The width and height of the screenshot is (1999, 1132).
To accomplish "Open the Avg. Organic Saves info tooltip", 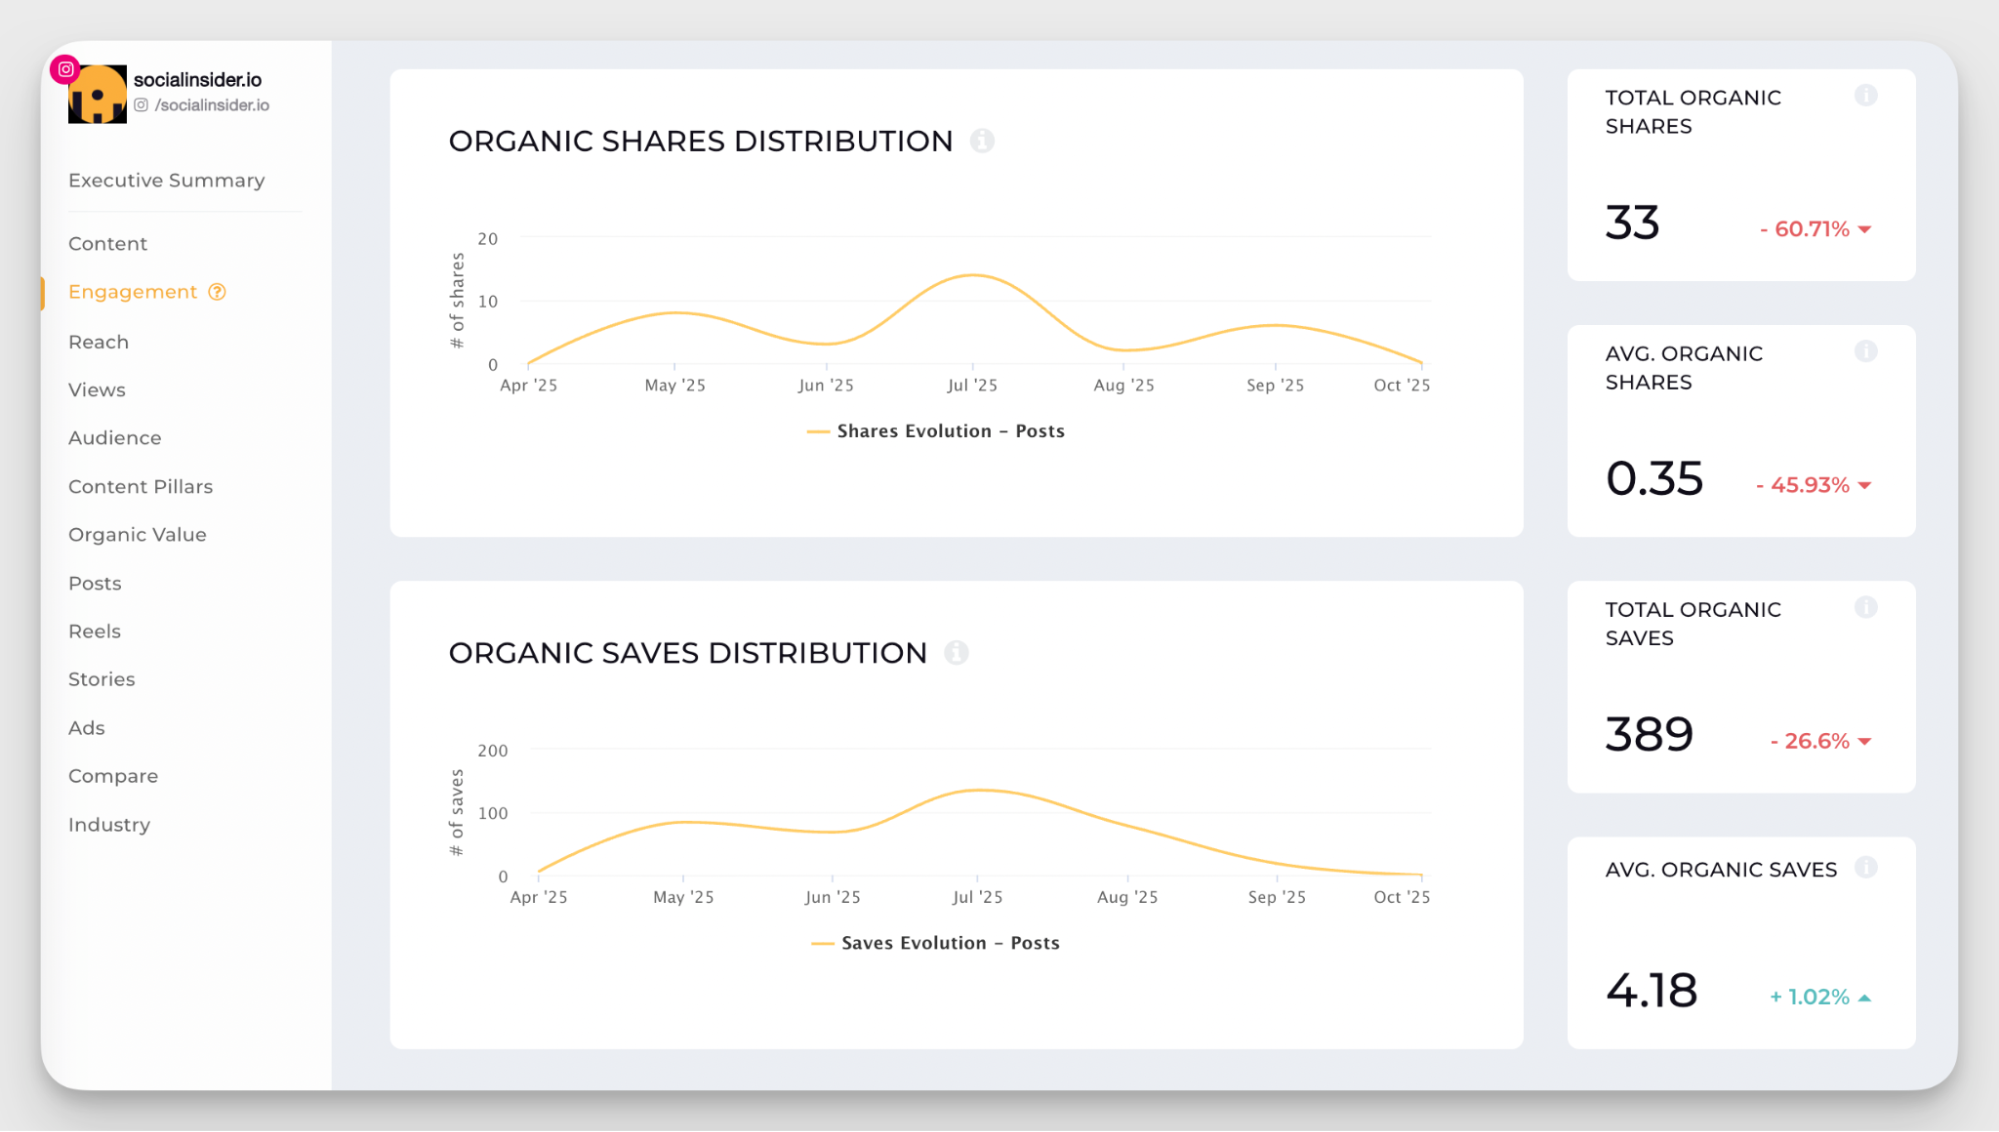I will click(1866, 868).
